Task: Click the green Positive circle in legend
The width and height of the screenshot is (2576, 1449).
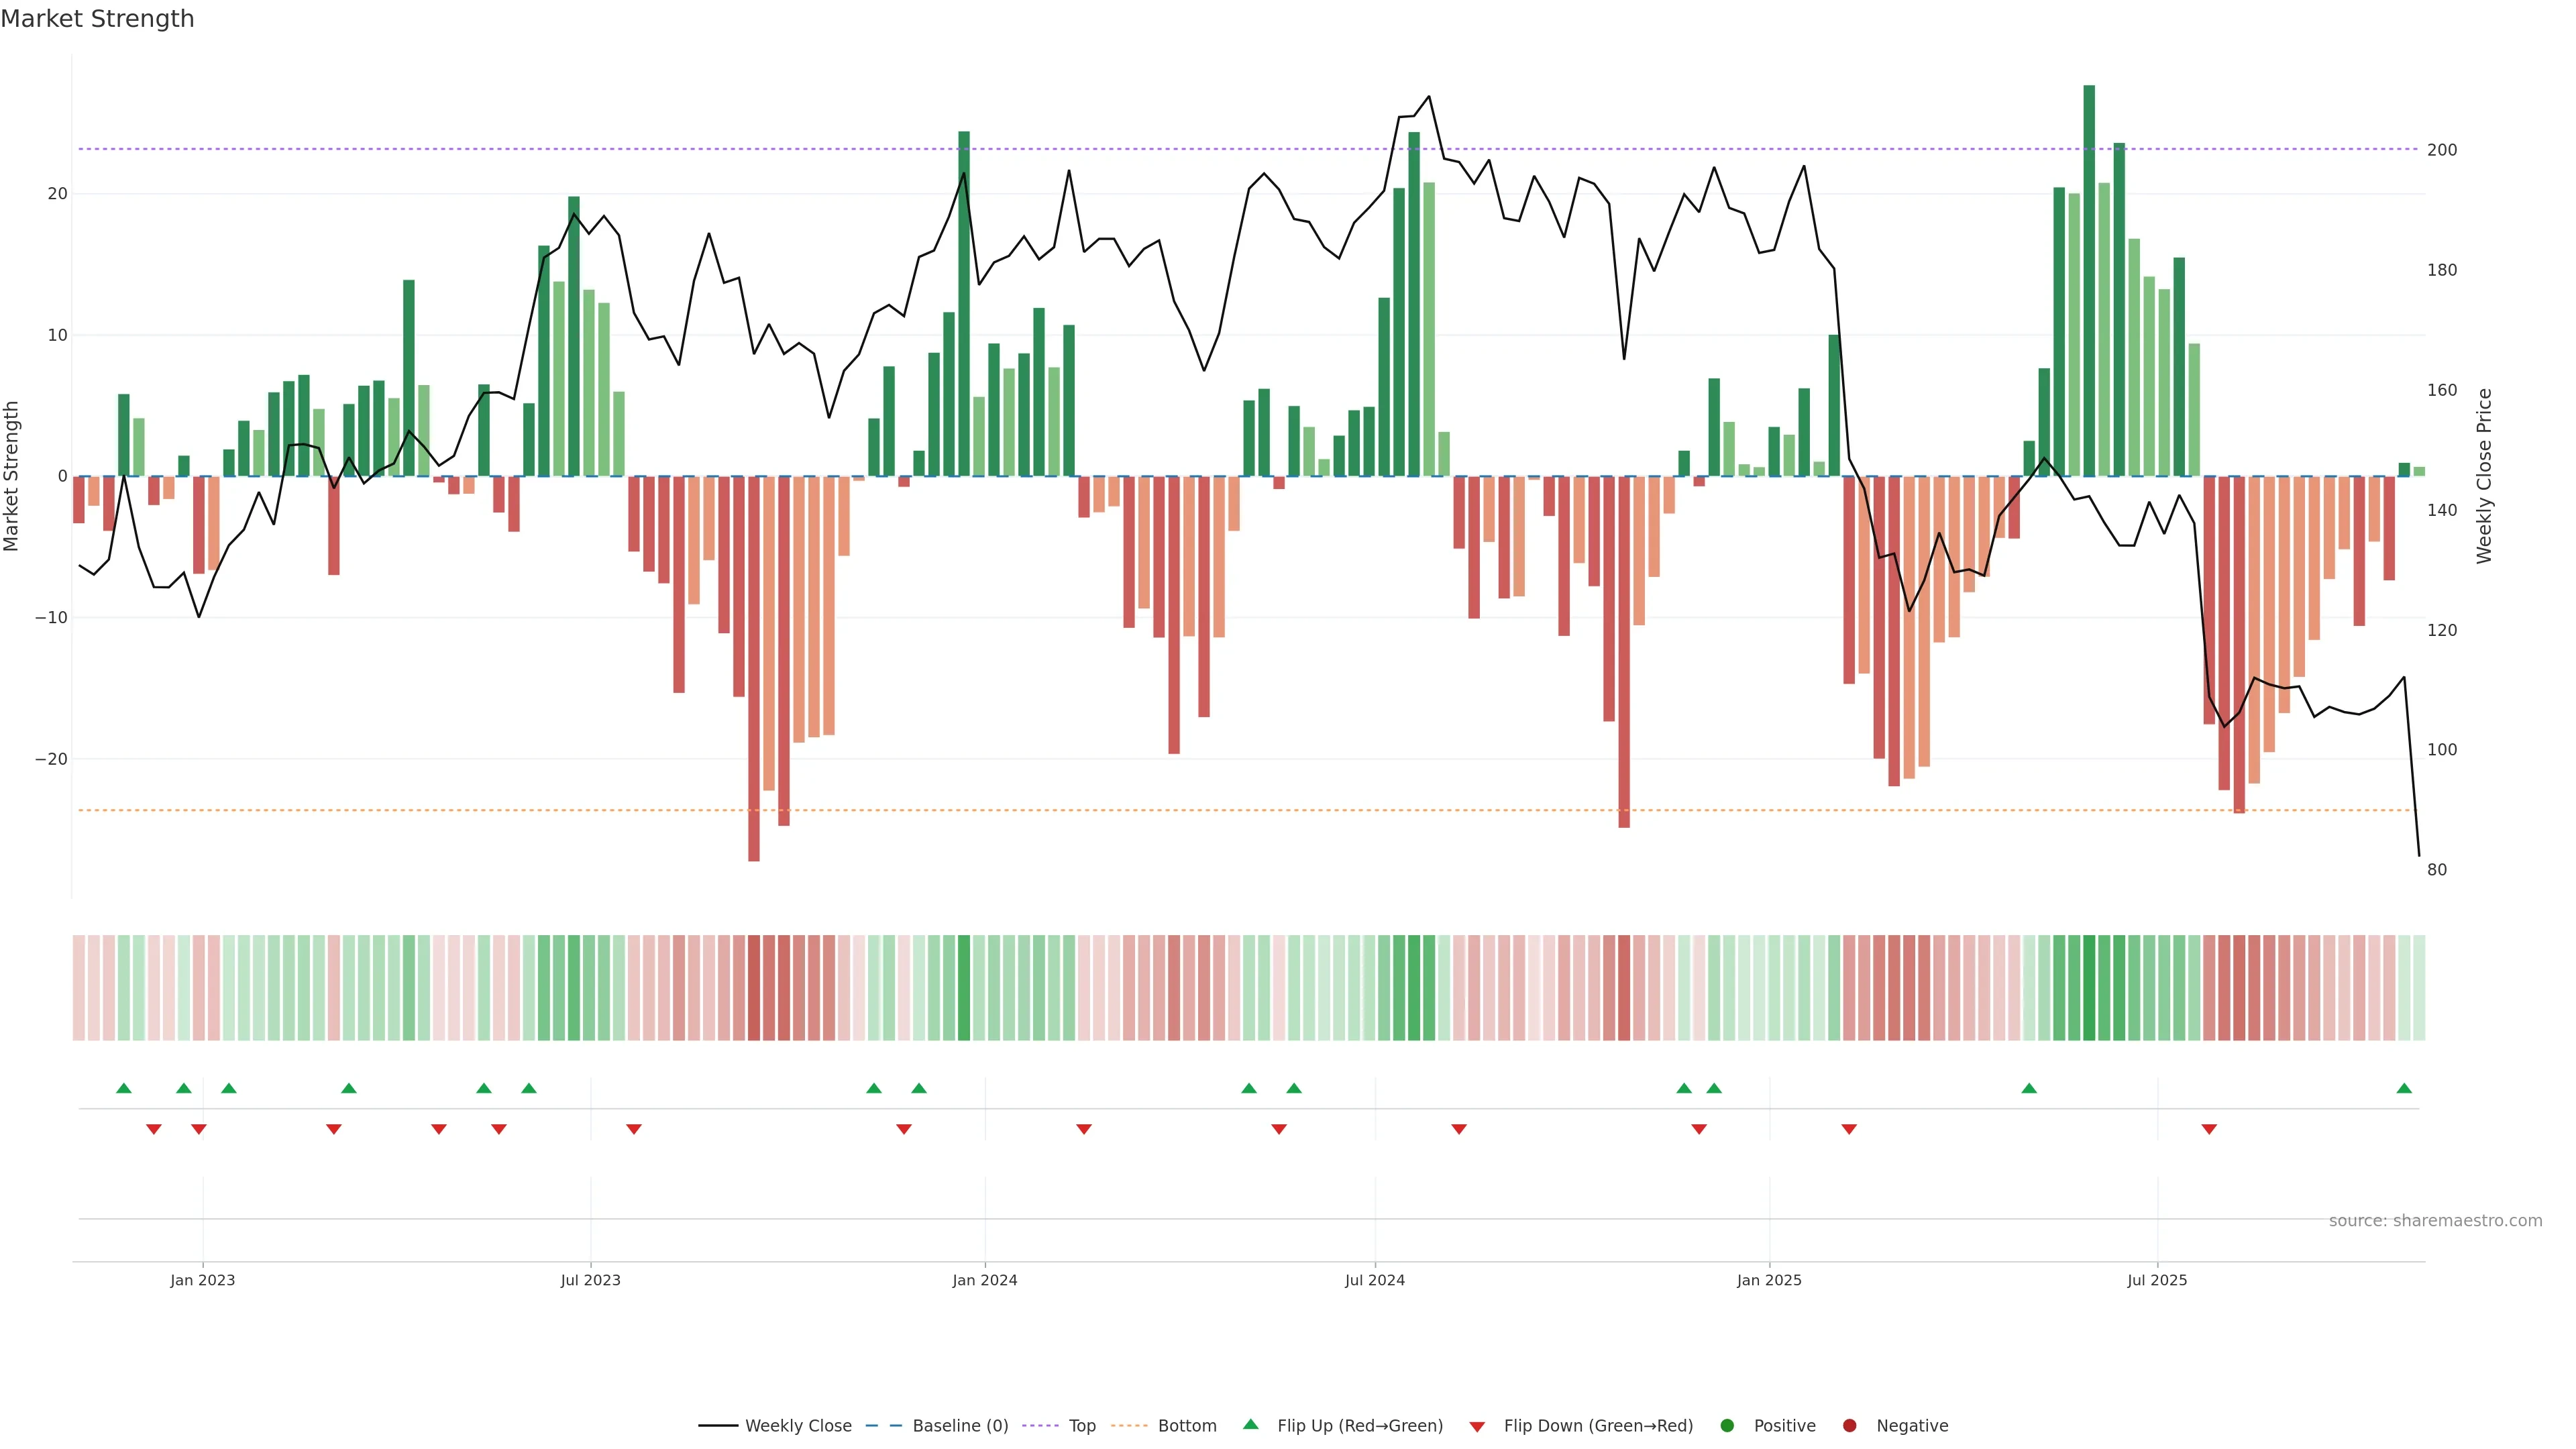Action: coord(1727,1425)
